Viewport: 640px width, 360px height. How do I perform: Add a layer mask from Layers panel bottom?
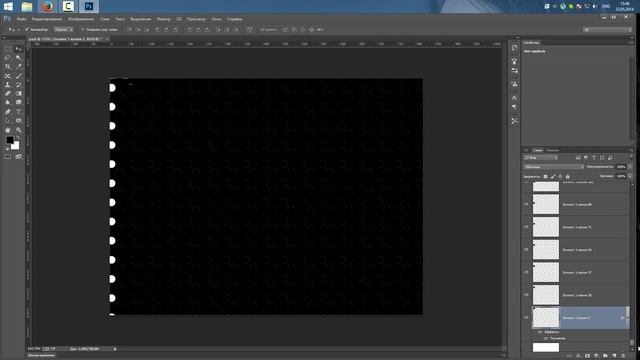tap(587, 356)
